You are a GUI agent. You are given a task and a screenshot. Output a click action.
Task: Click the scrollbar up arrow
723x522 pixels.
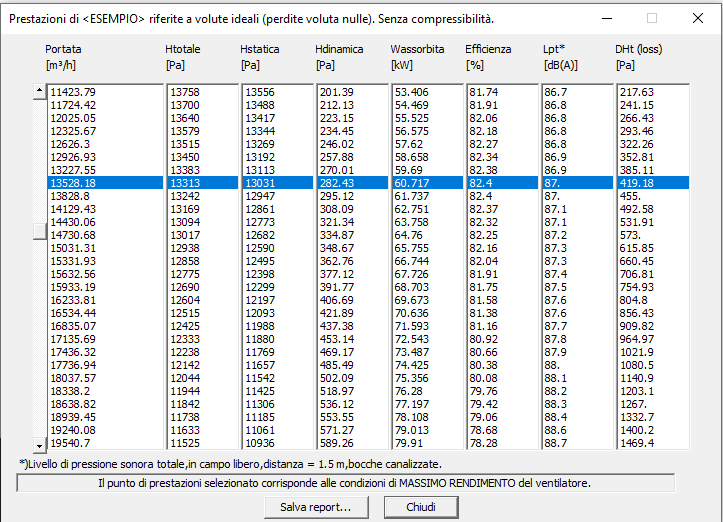coord(40,91)
